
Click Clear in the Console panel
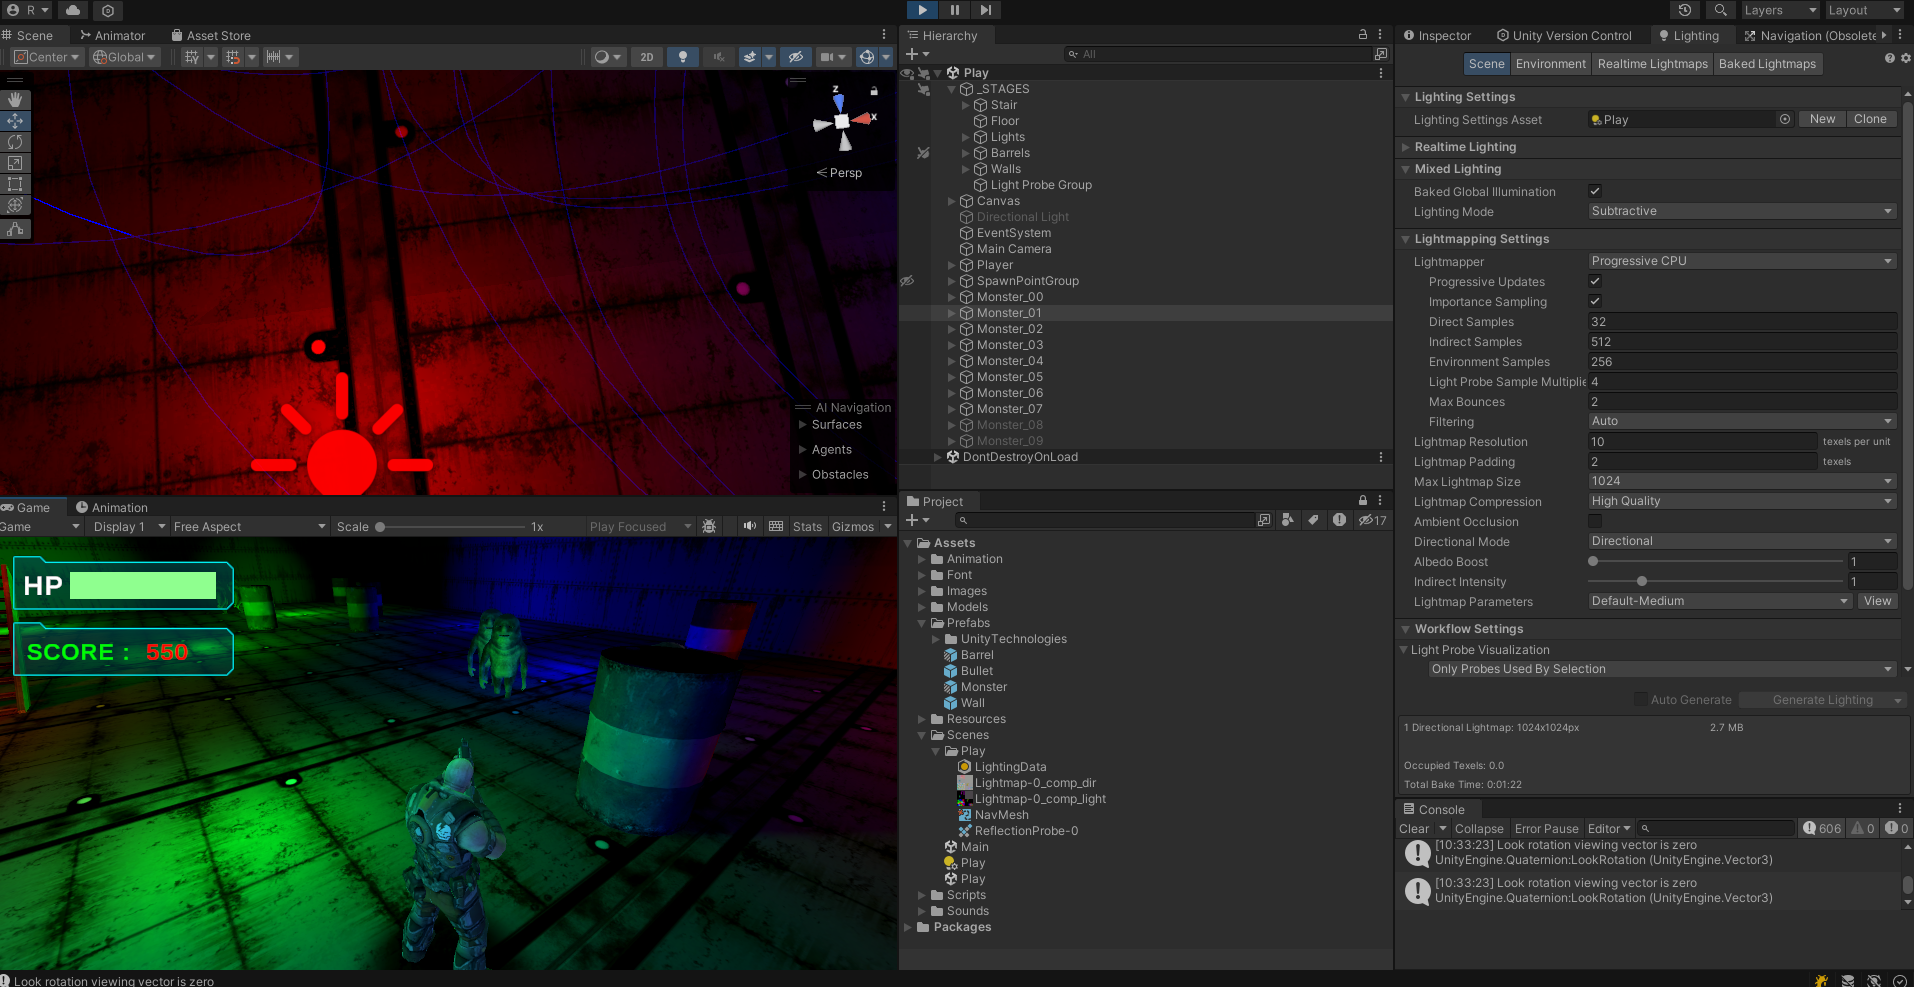1413,828
